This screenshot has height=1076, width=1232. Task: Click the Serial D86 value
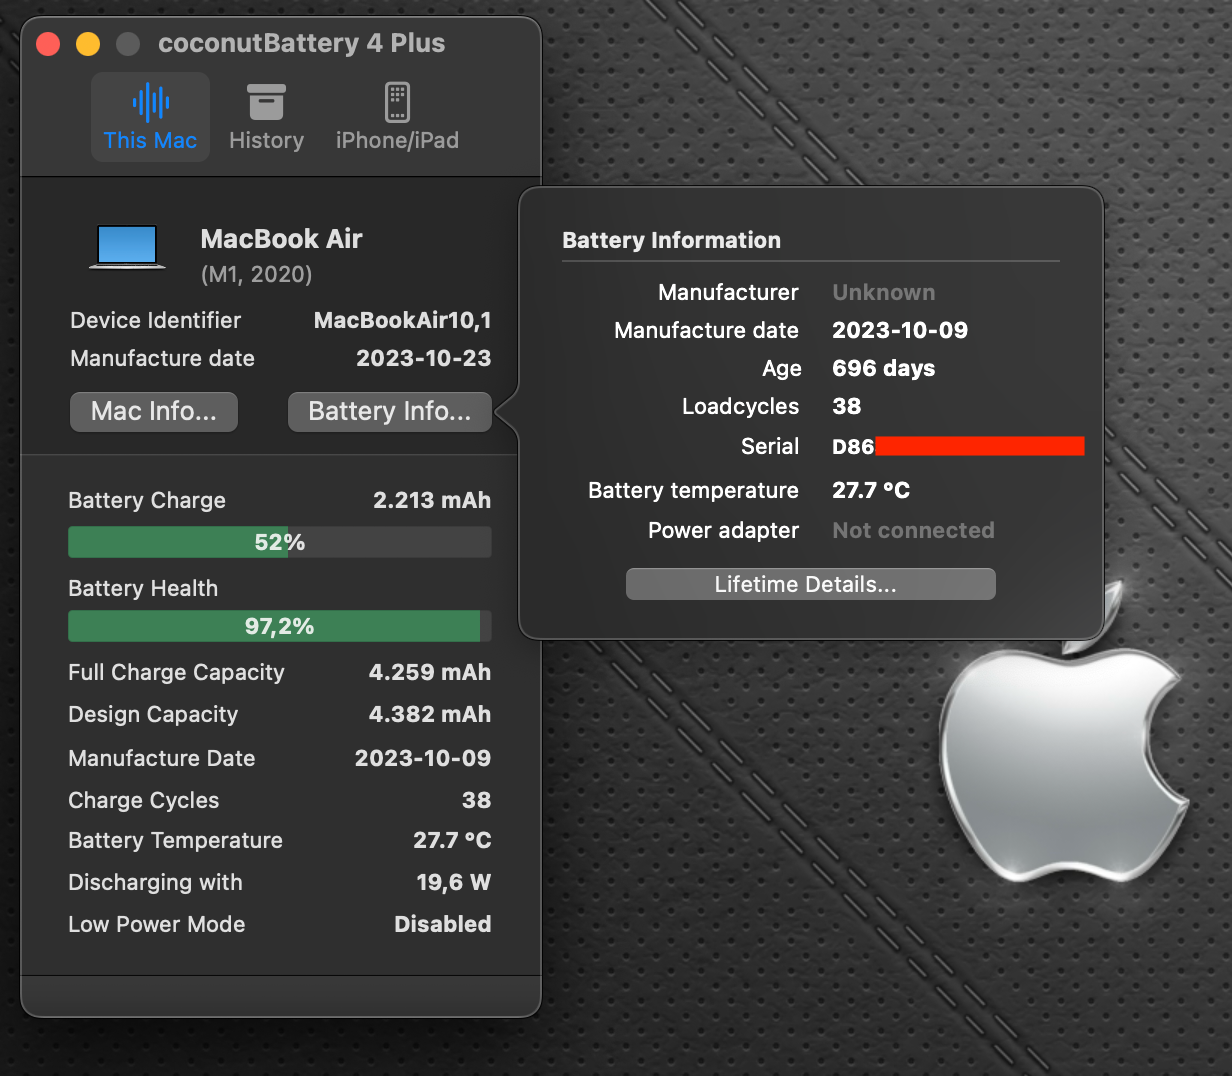point(854,446)
